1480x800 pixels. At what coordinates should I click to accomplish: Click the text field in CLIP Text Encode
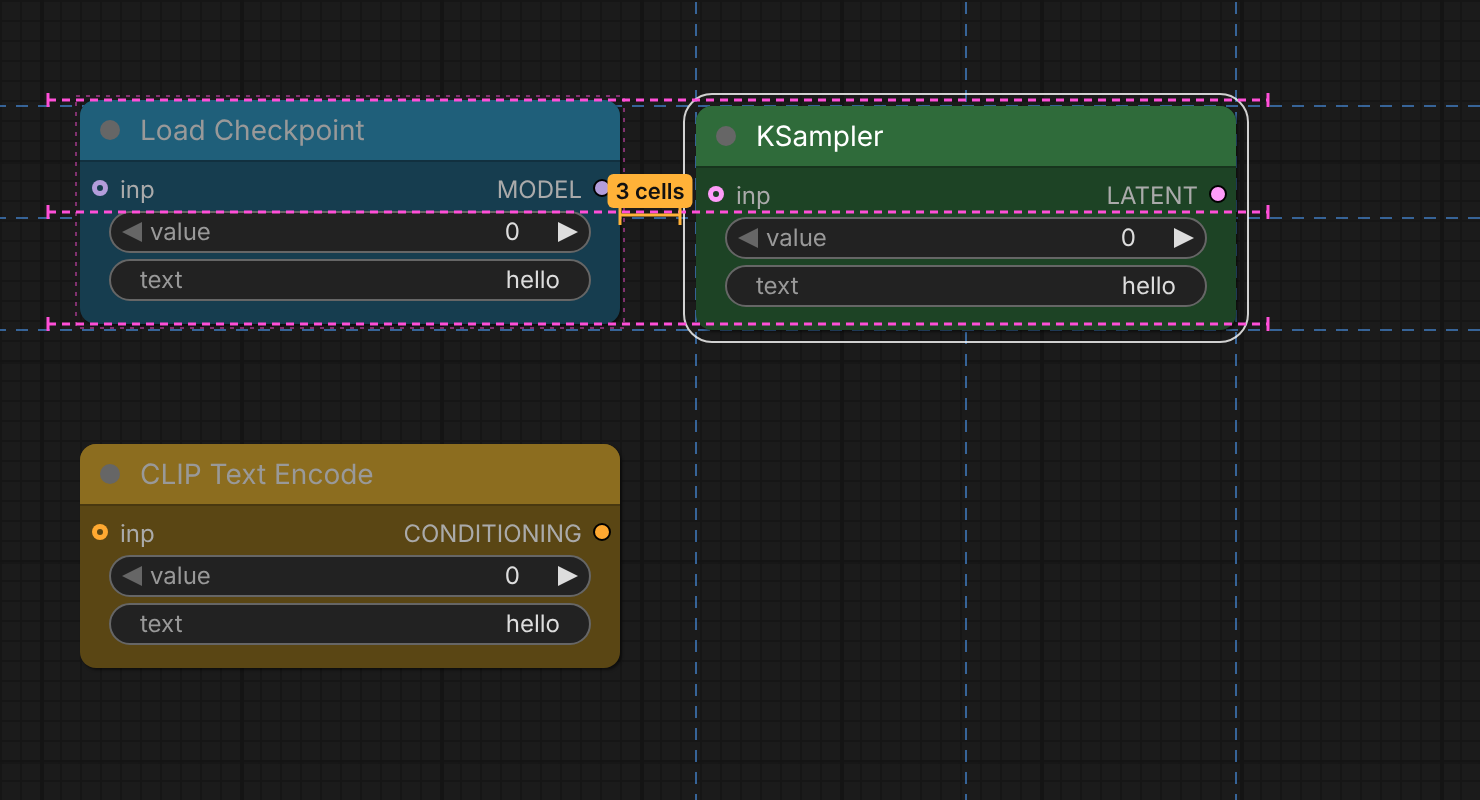pos(350,624)
